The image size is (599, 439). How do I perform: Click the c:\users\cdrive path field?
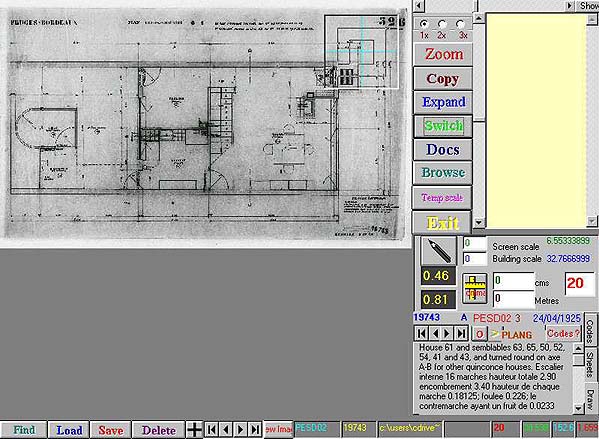[x=410, y=429]
